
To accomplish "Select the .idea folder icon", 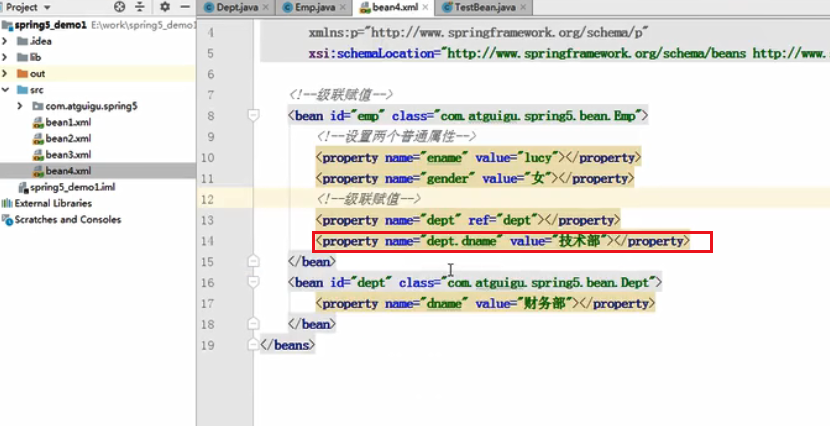I will 22,41.
